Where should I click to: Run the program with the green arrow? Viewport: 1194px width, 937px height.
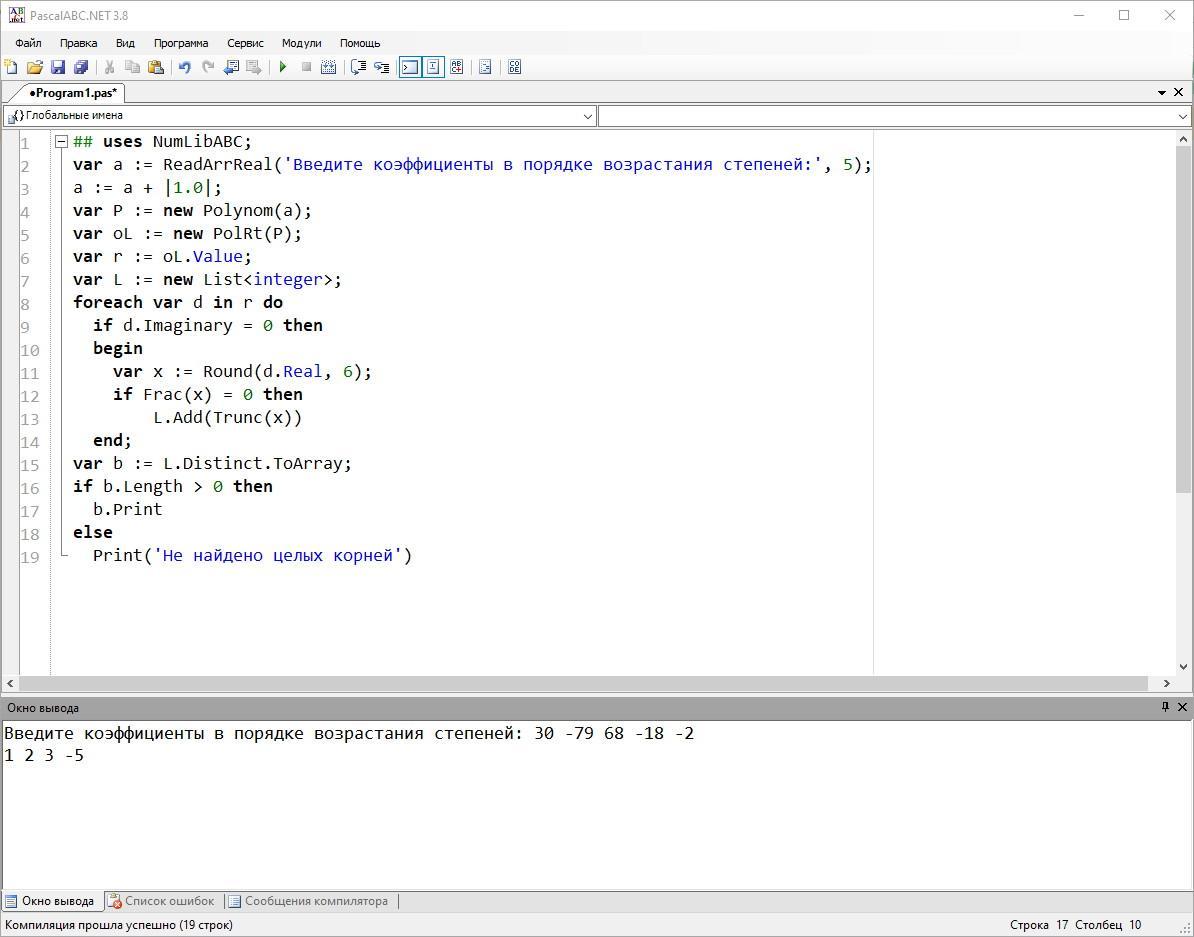point(283,67)
